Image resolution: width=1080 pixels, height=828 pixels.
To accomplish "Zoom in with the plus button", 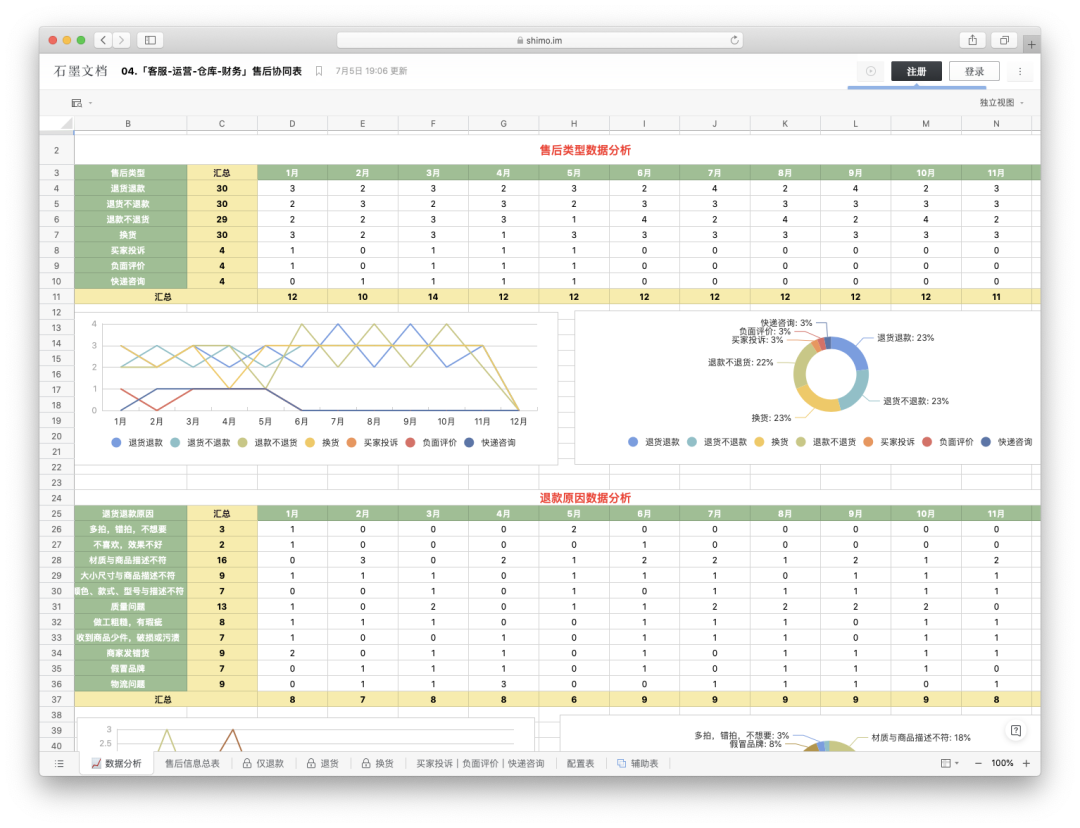I will (x=1026, y=763).
